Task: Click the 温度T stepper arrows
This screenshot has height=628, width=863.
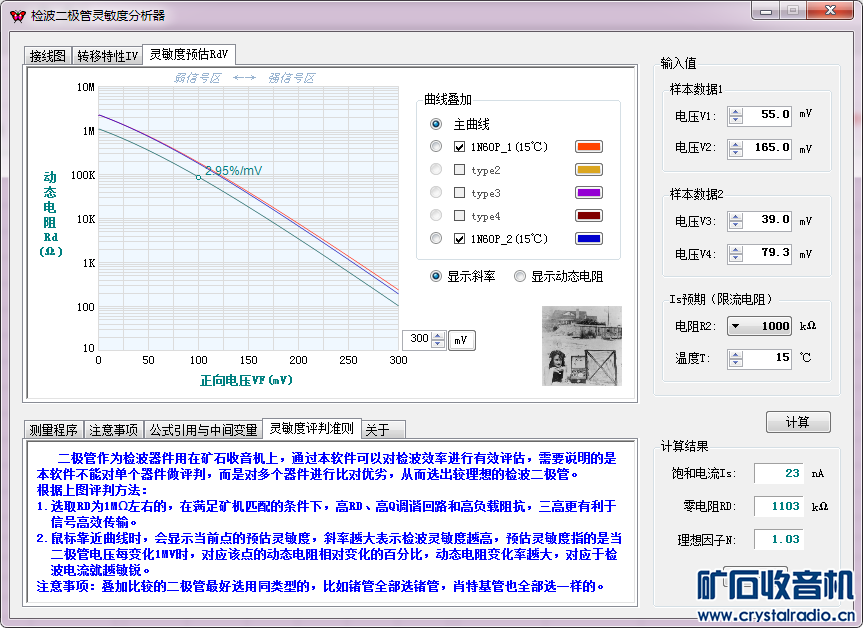Action: coord(735,359)
